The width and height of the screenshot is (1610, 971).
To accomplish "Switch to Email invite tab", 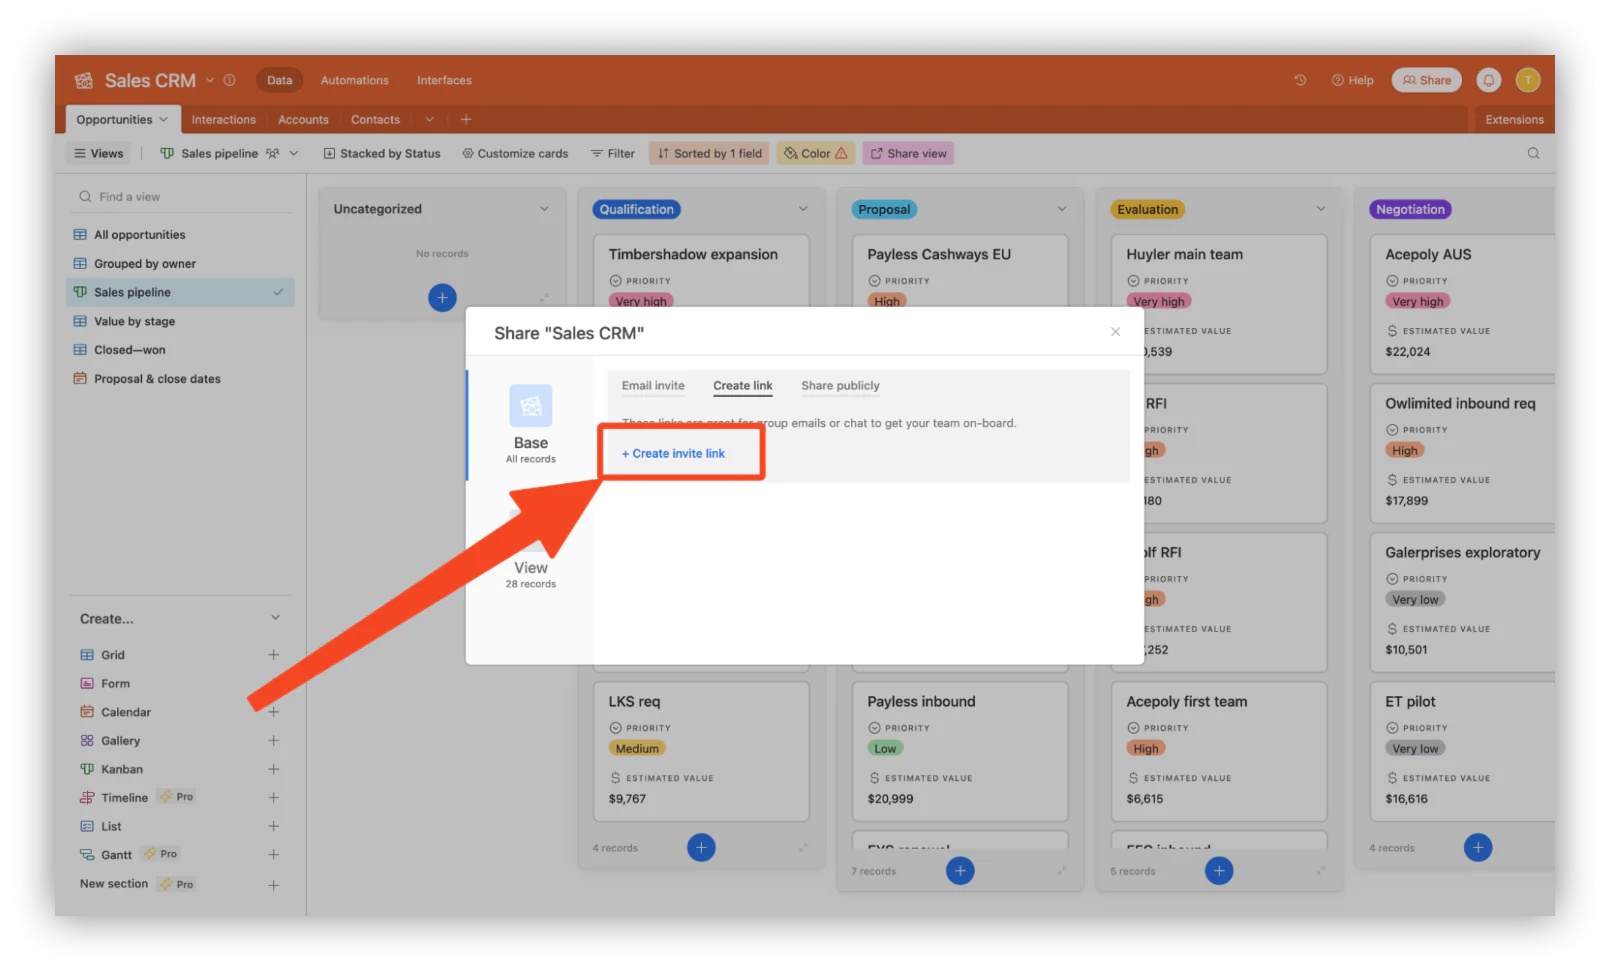I will tap(653, 386).
